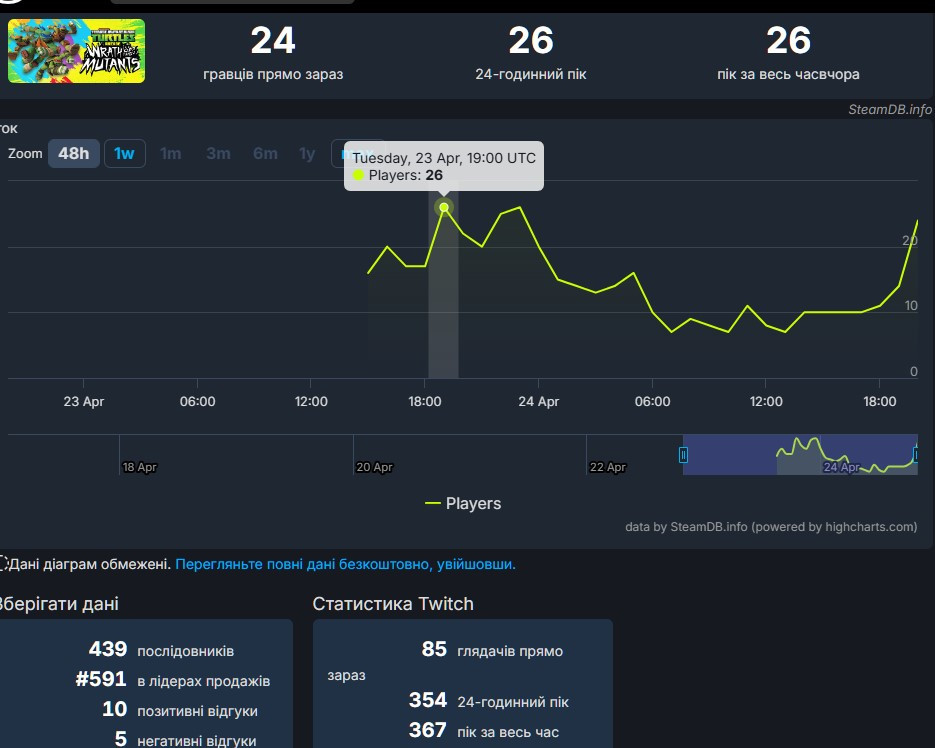Set chart zoom to 6m

(x=265, y=153)
